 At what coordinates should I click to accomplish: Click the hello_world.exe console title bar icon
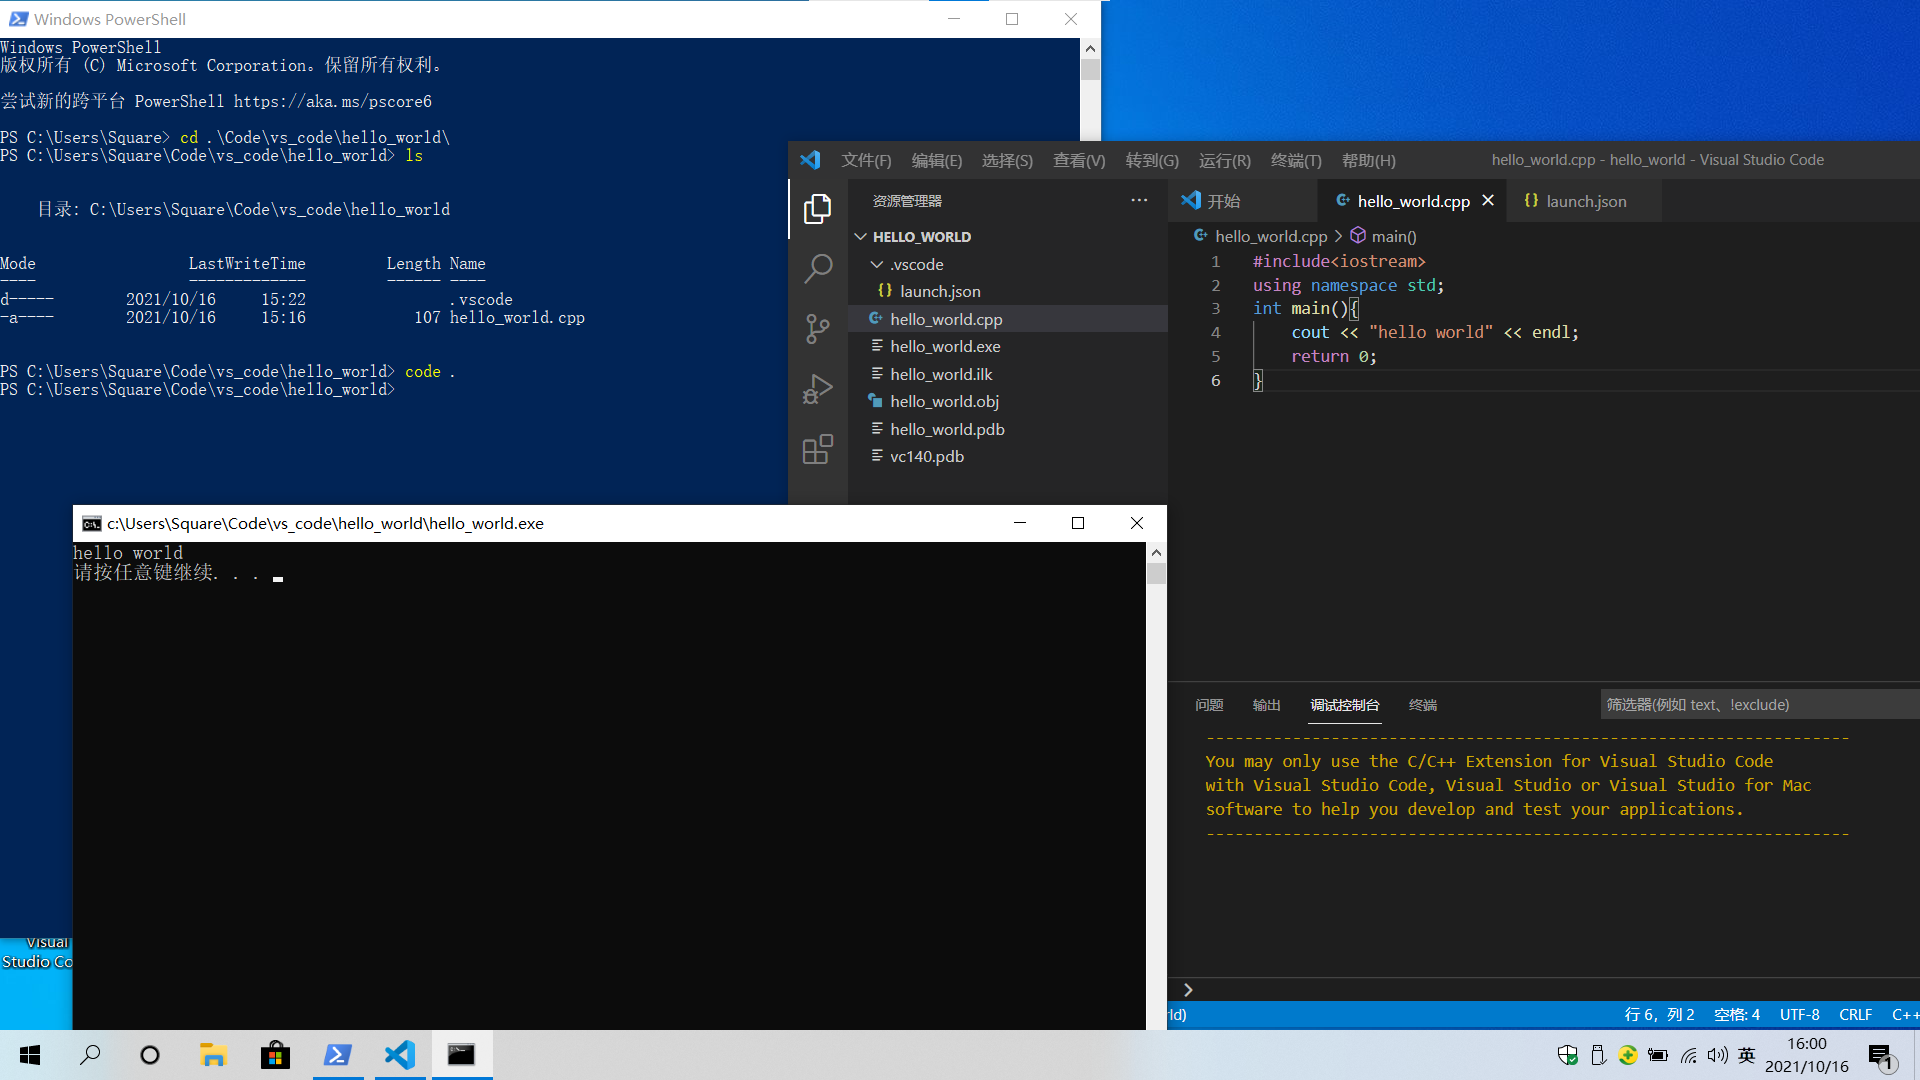[x=91, y=524]
